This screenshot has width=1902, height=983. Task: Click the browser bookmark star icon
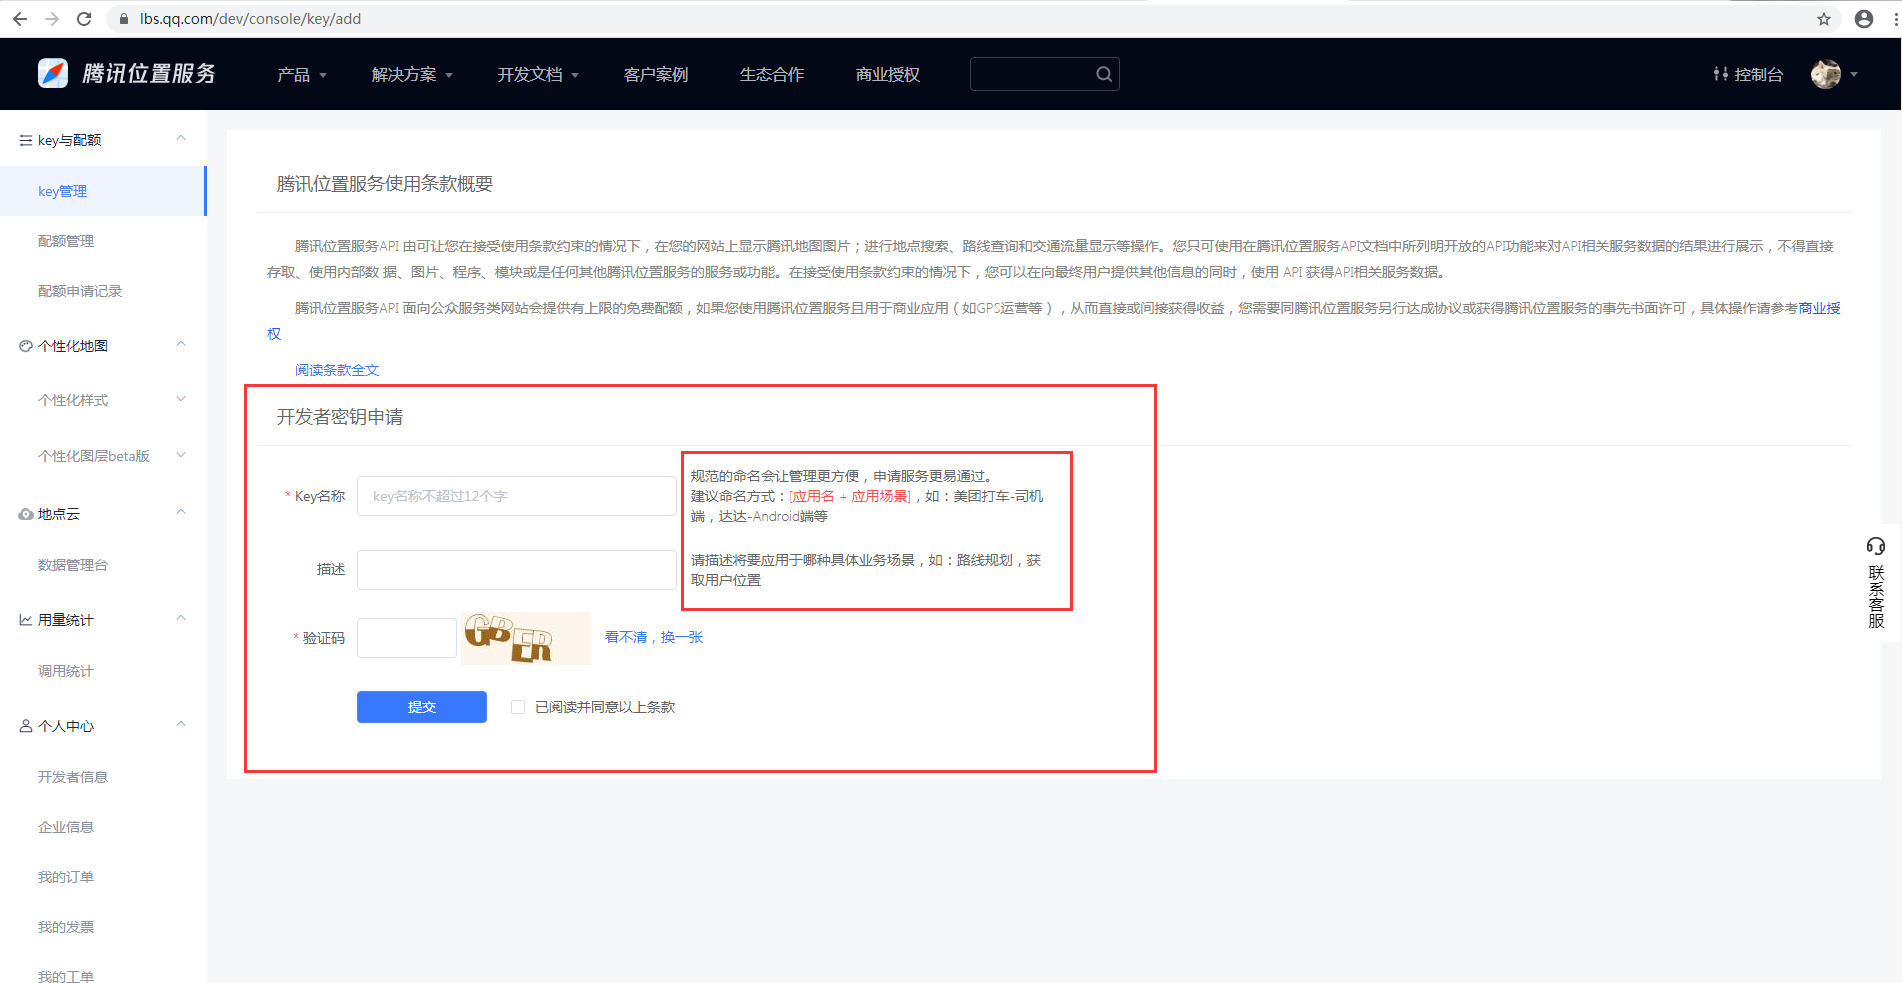click(1822, 18)
